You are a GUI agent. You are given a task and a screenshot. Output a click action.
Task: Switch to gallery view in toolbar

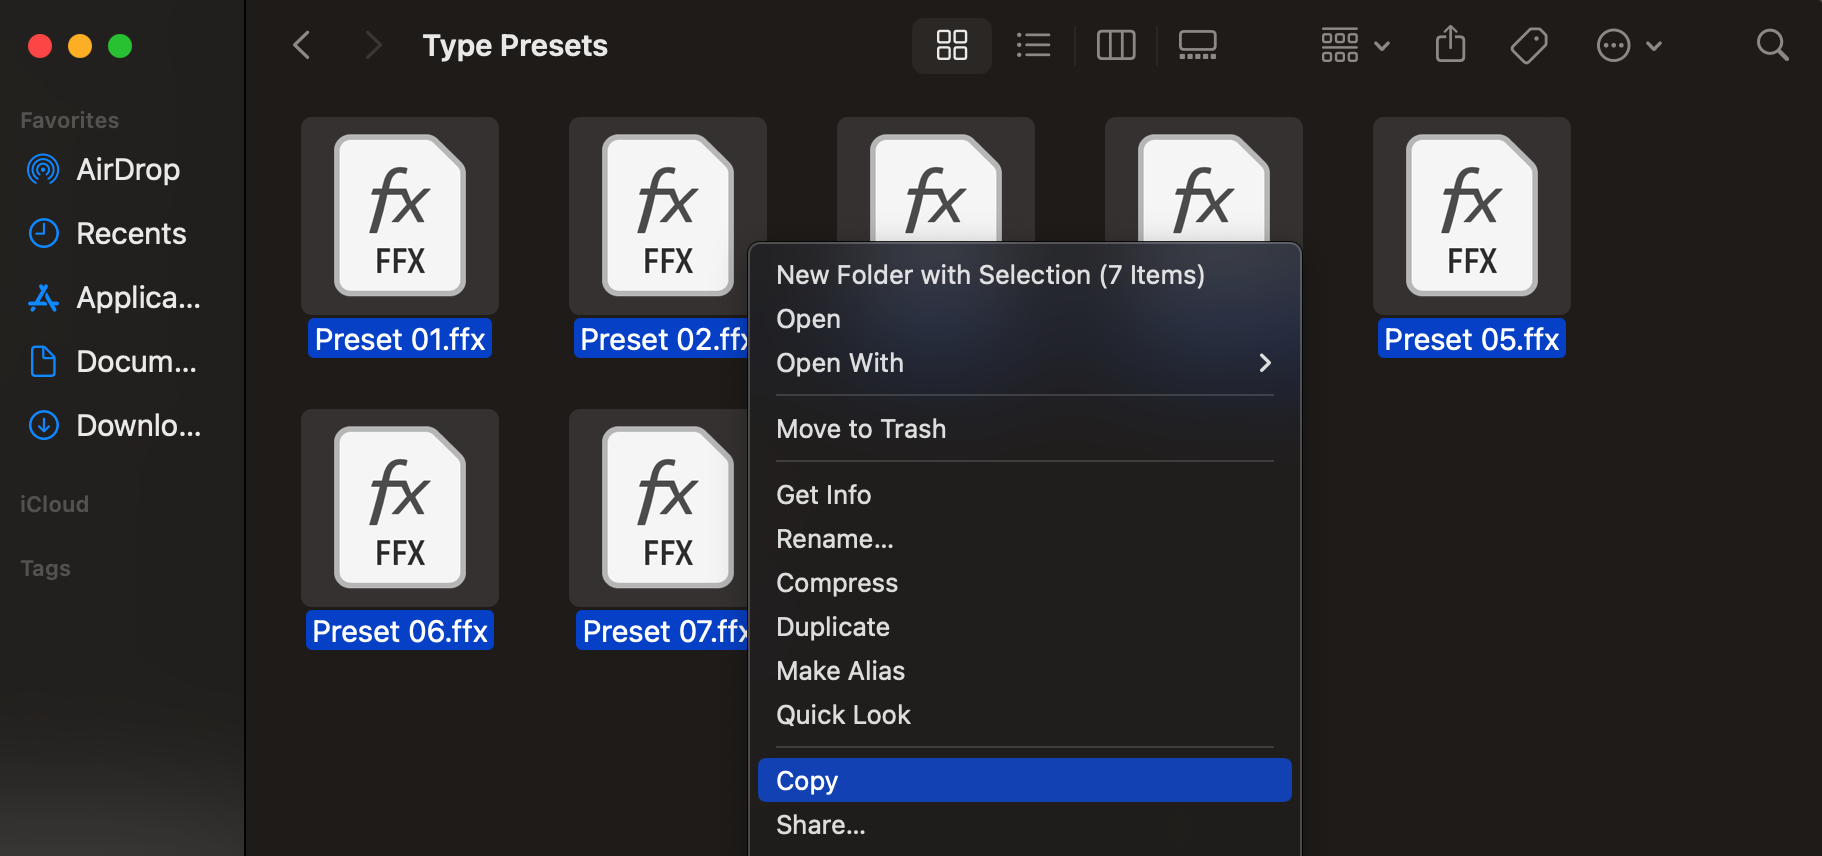(1197, 45)
